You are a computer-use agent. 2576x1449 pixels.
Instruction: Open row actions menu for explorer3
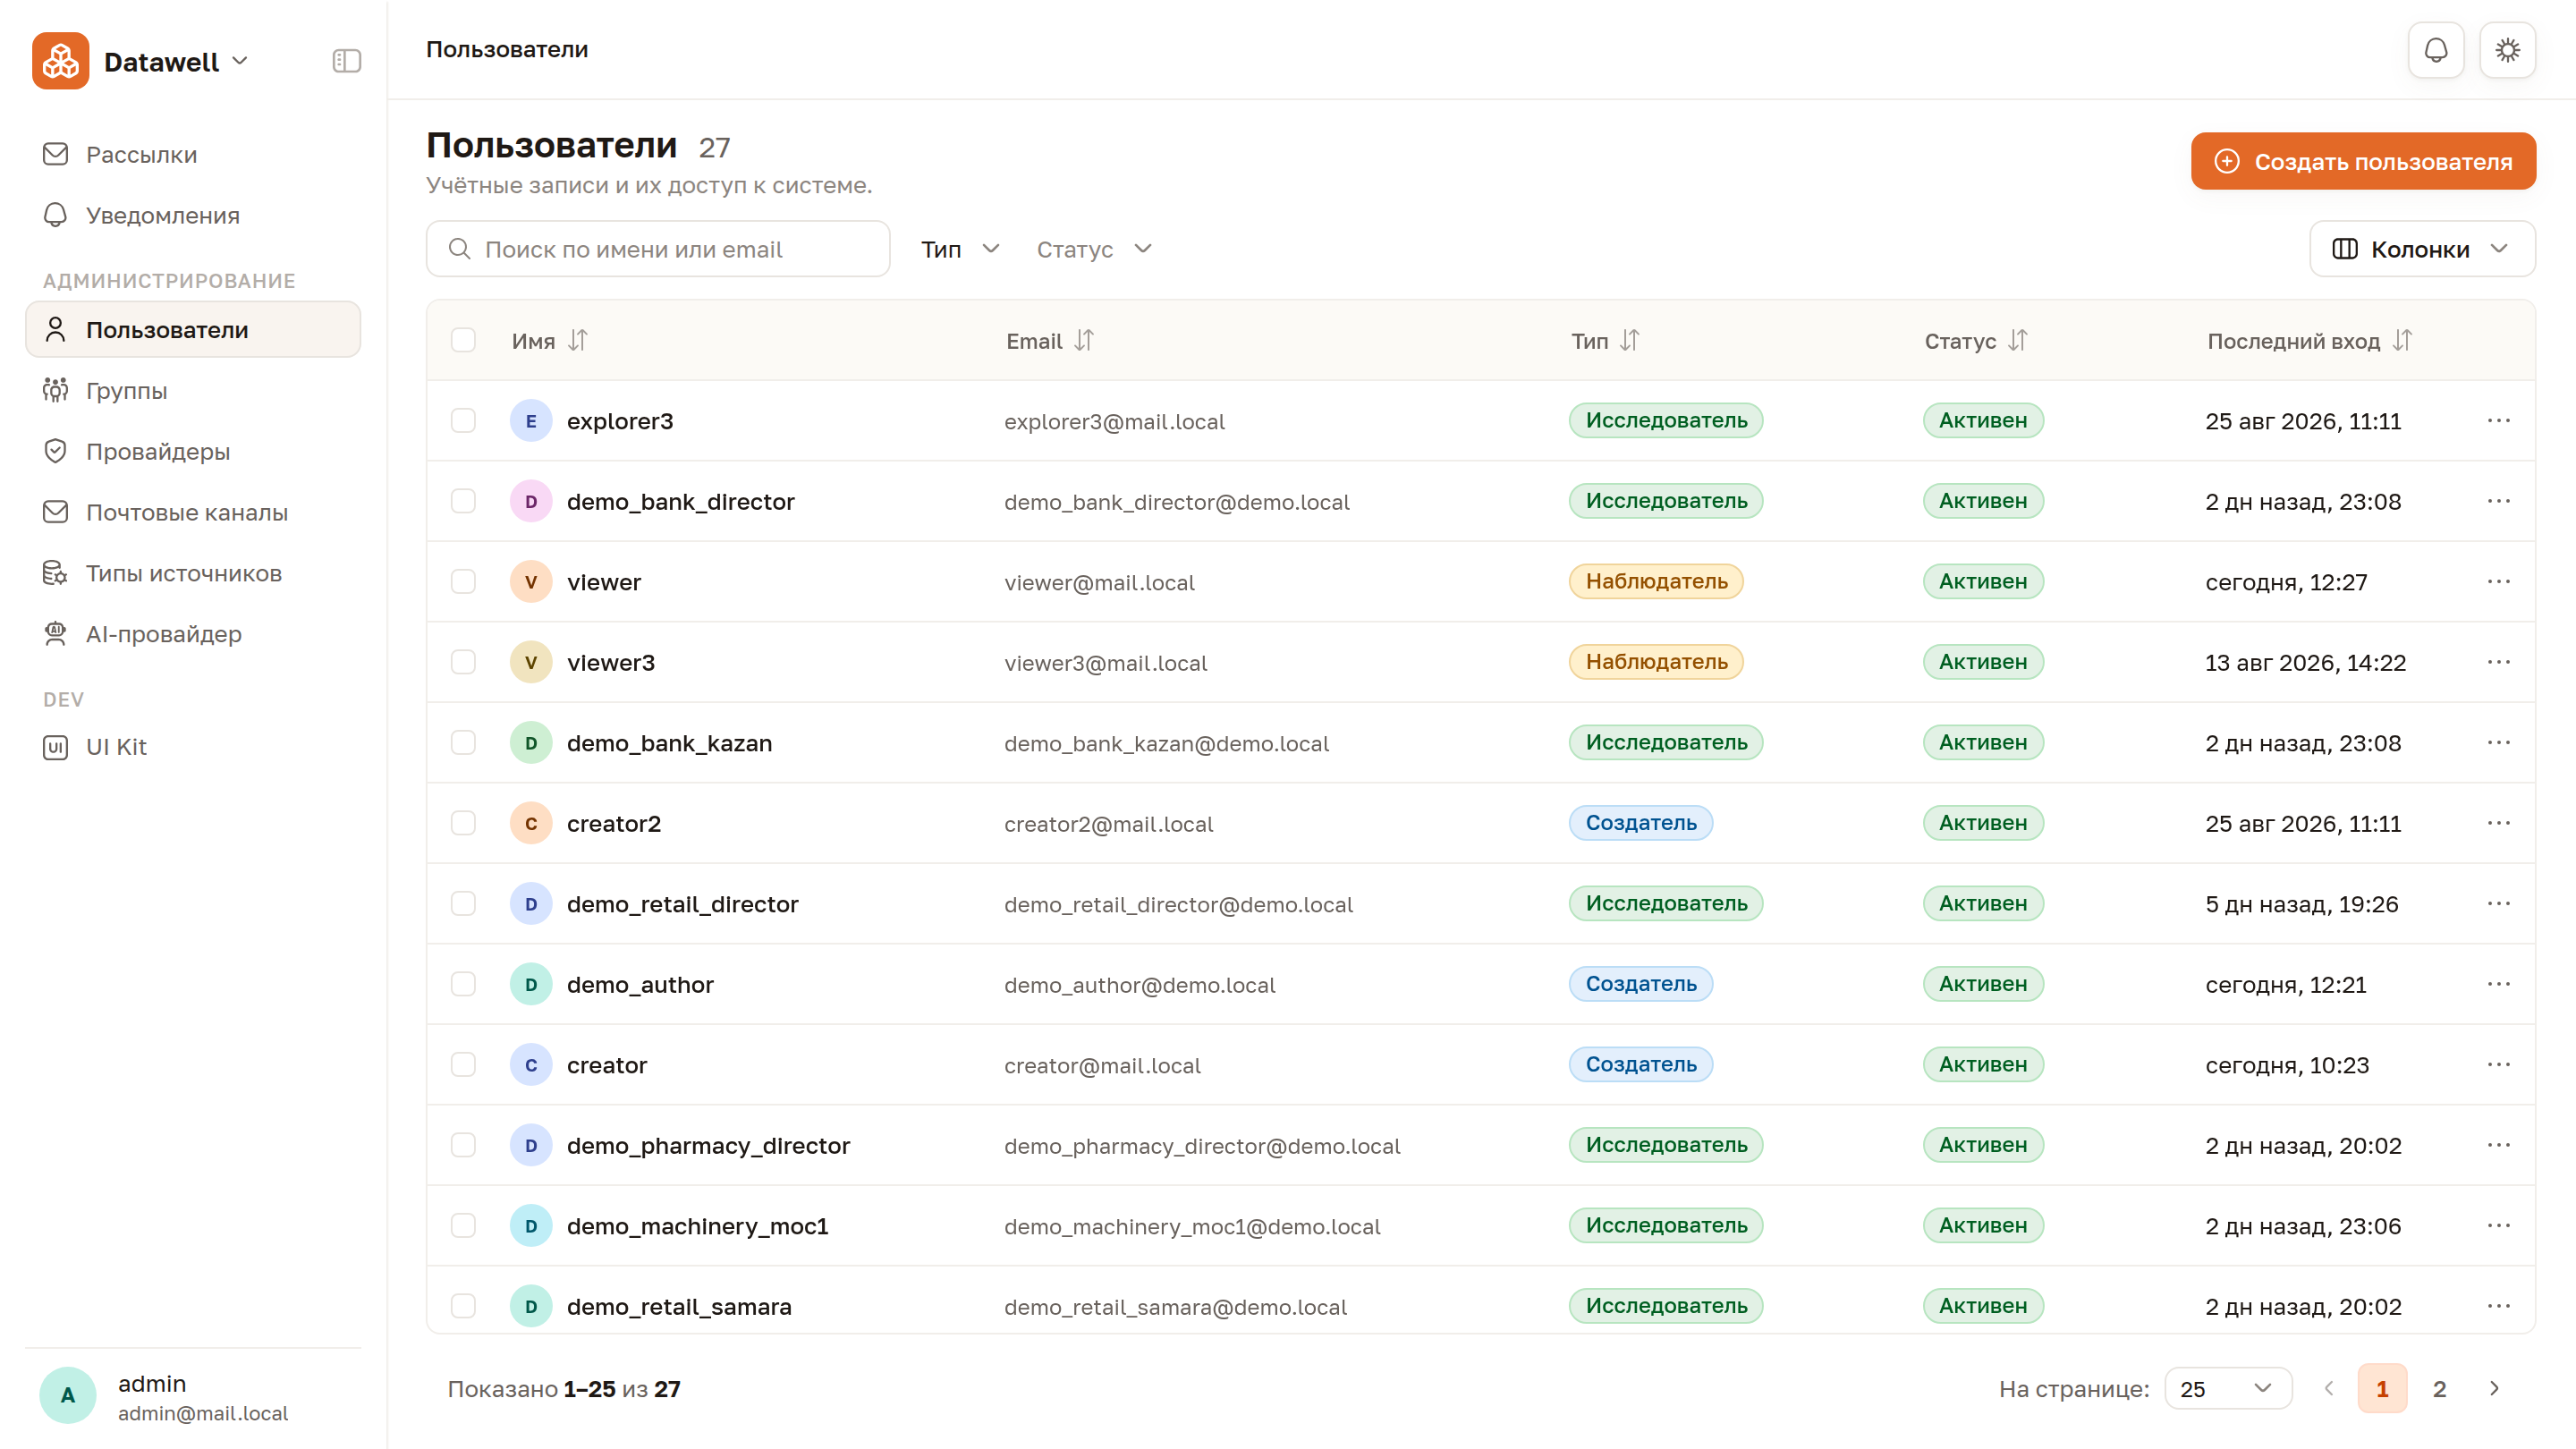tap(2498, 421)
